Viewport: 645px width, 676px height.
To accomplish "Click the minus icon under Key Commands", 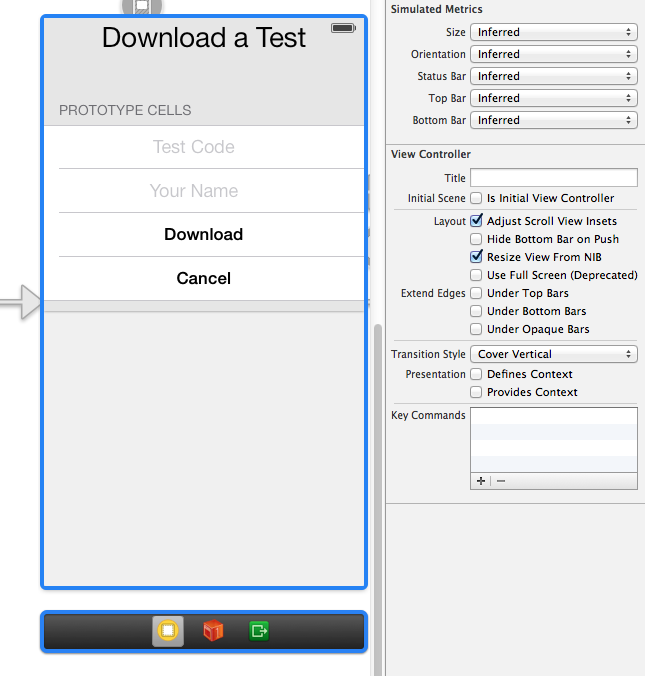I will [x=501, y=481].
